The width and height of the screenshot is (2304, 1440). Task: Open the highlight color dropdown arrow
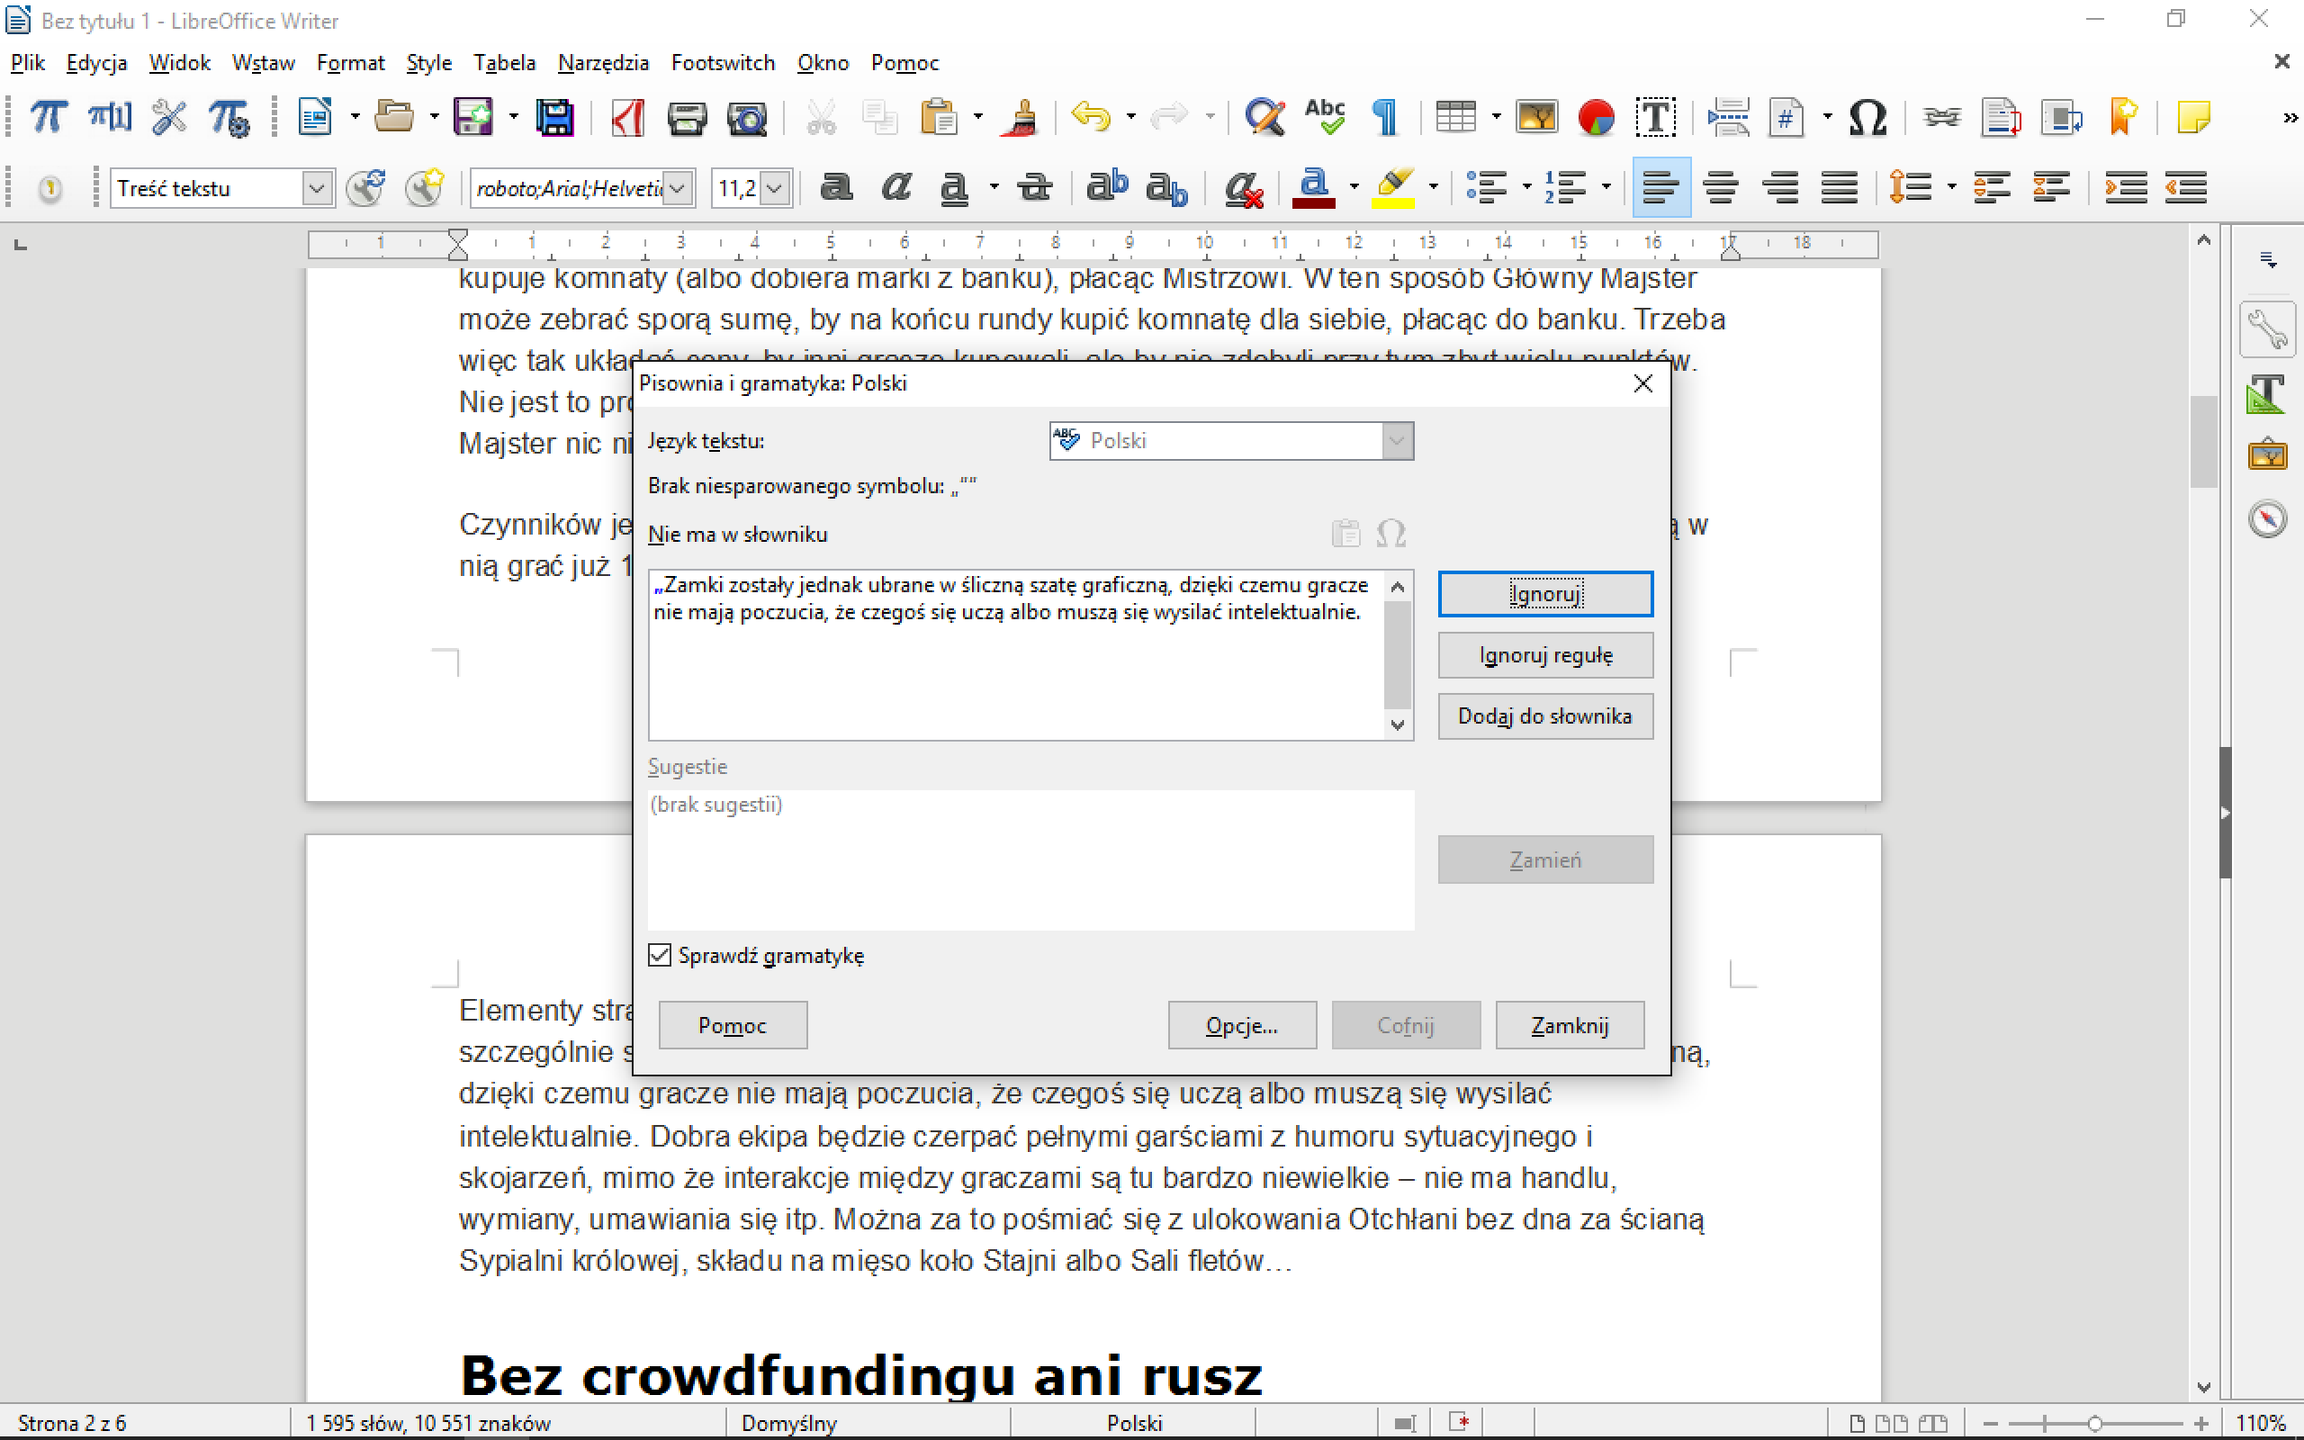pyautogui.click(x=1433, y=187)
